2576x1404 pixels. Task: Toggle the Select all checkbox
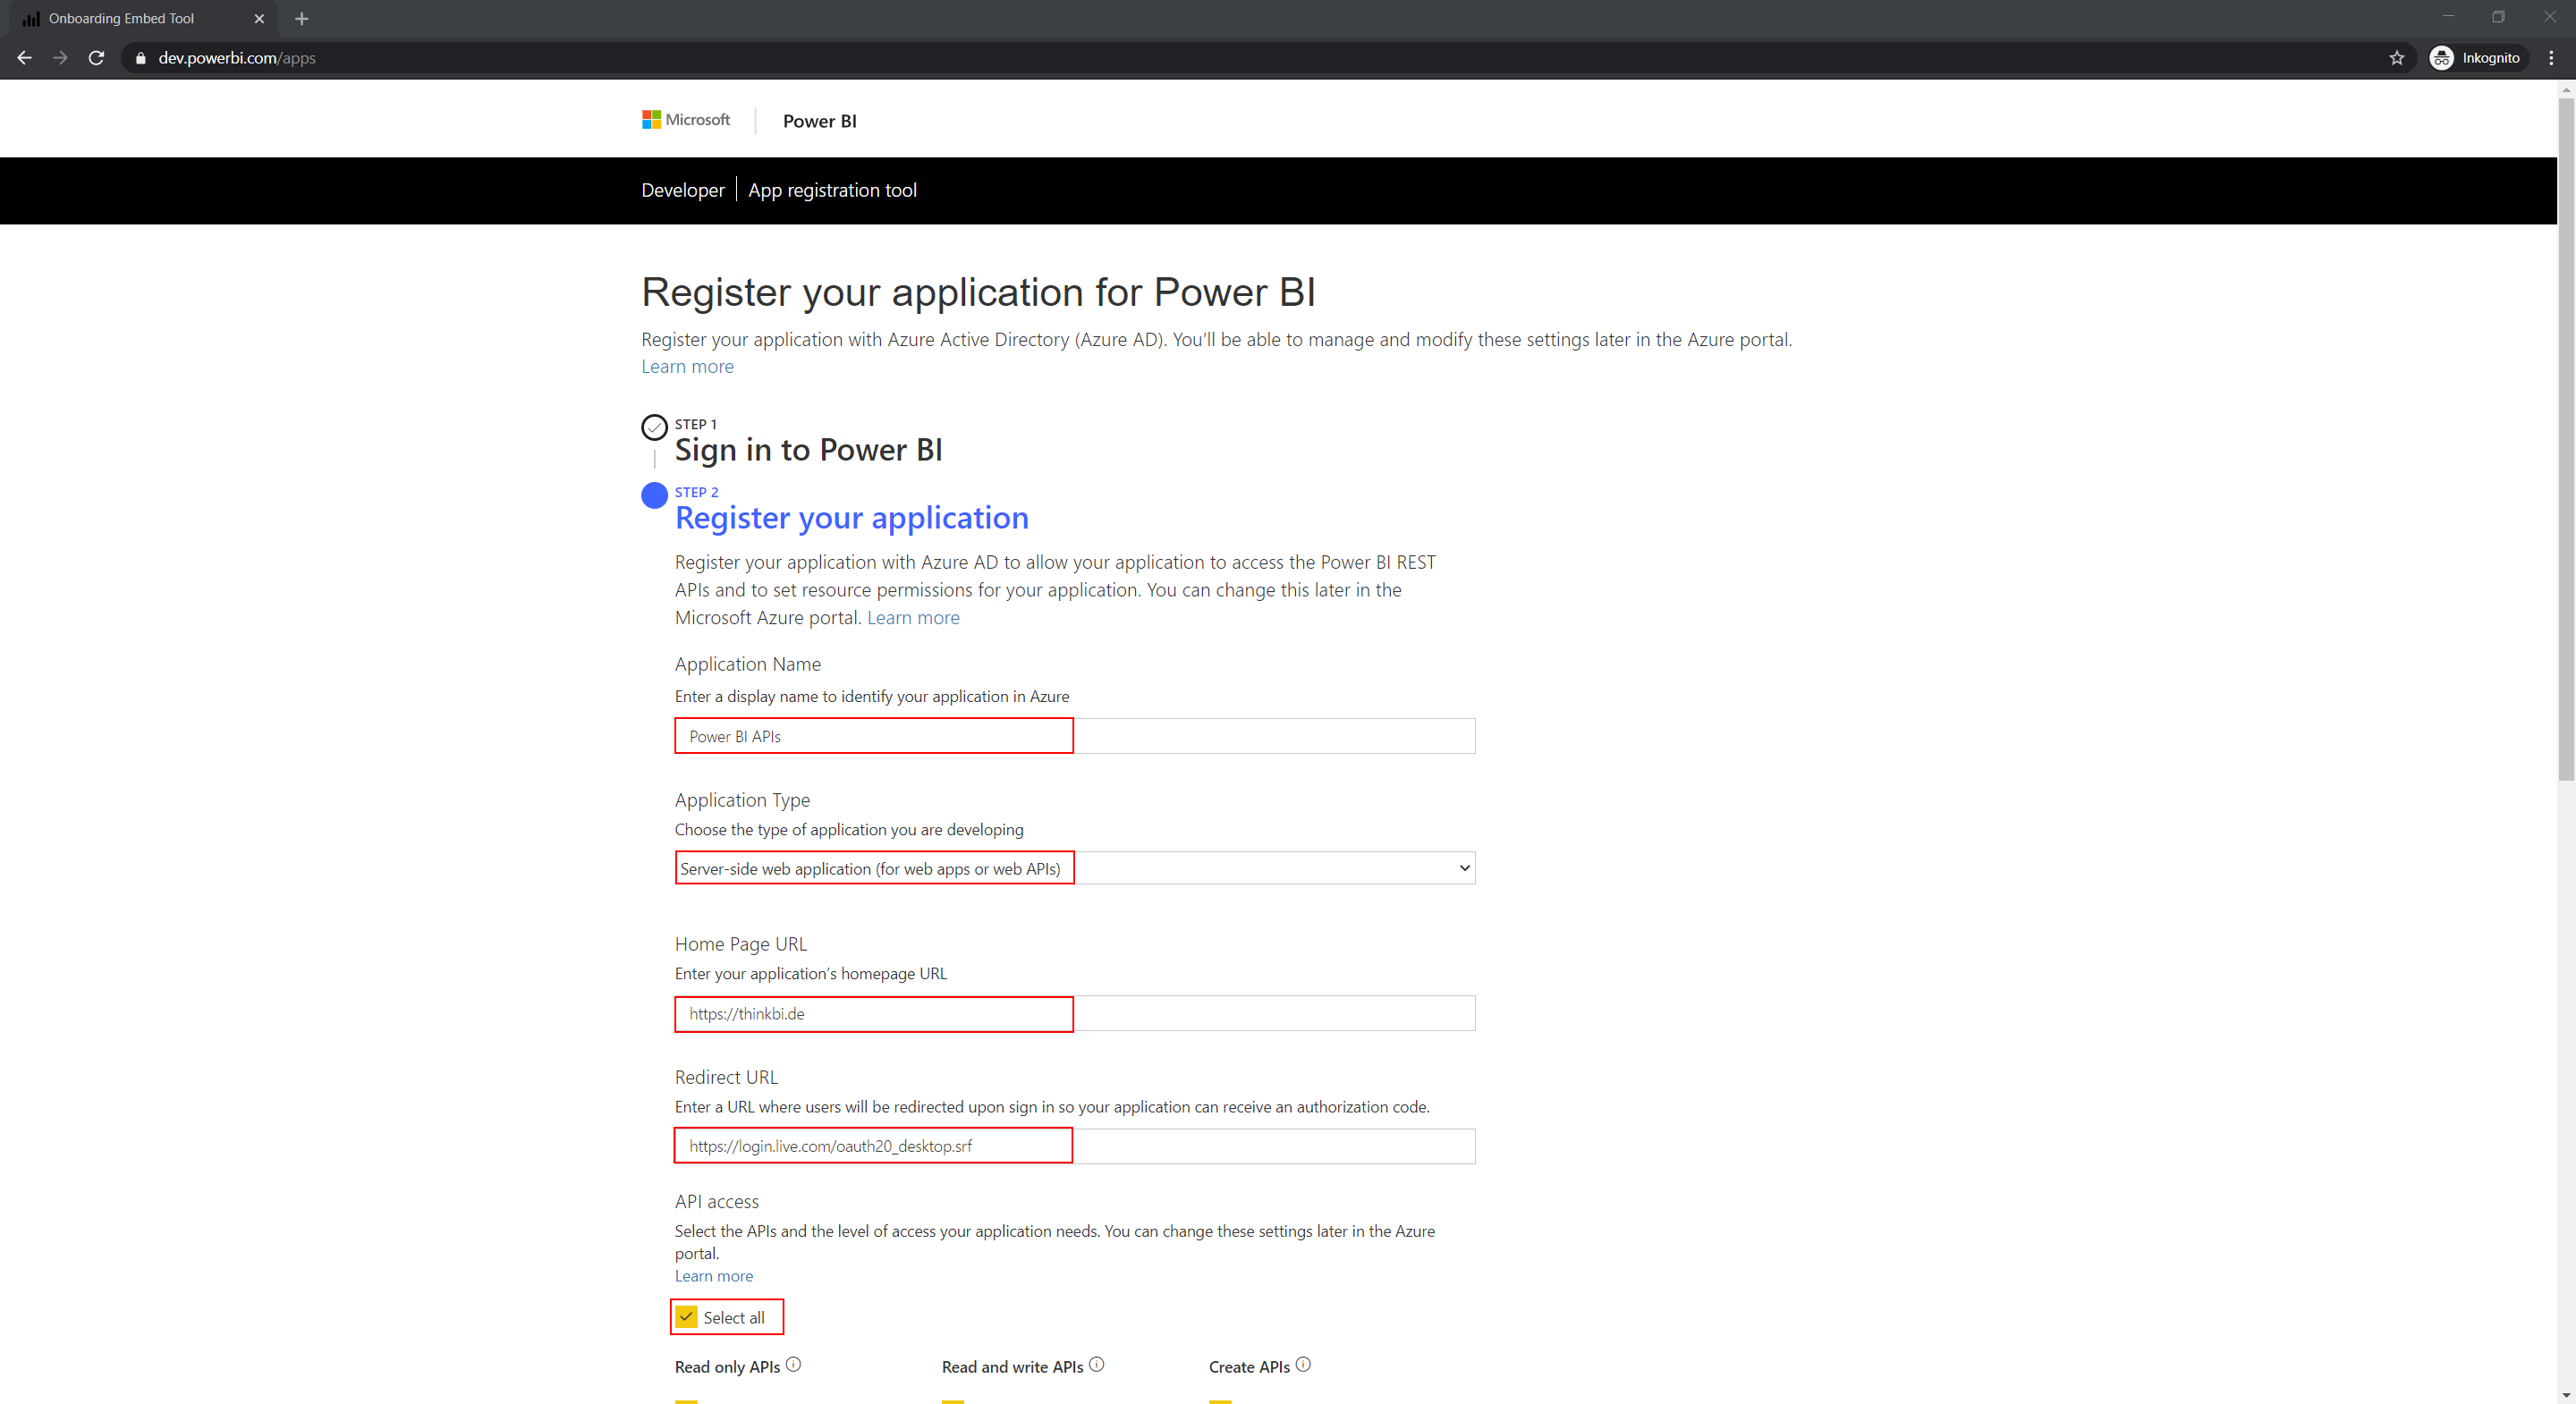pyautogui.click(x=686, y=1317)
